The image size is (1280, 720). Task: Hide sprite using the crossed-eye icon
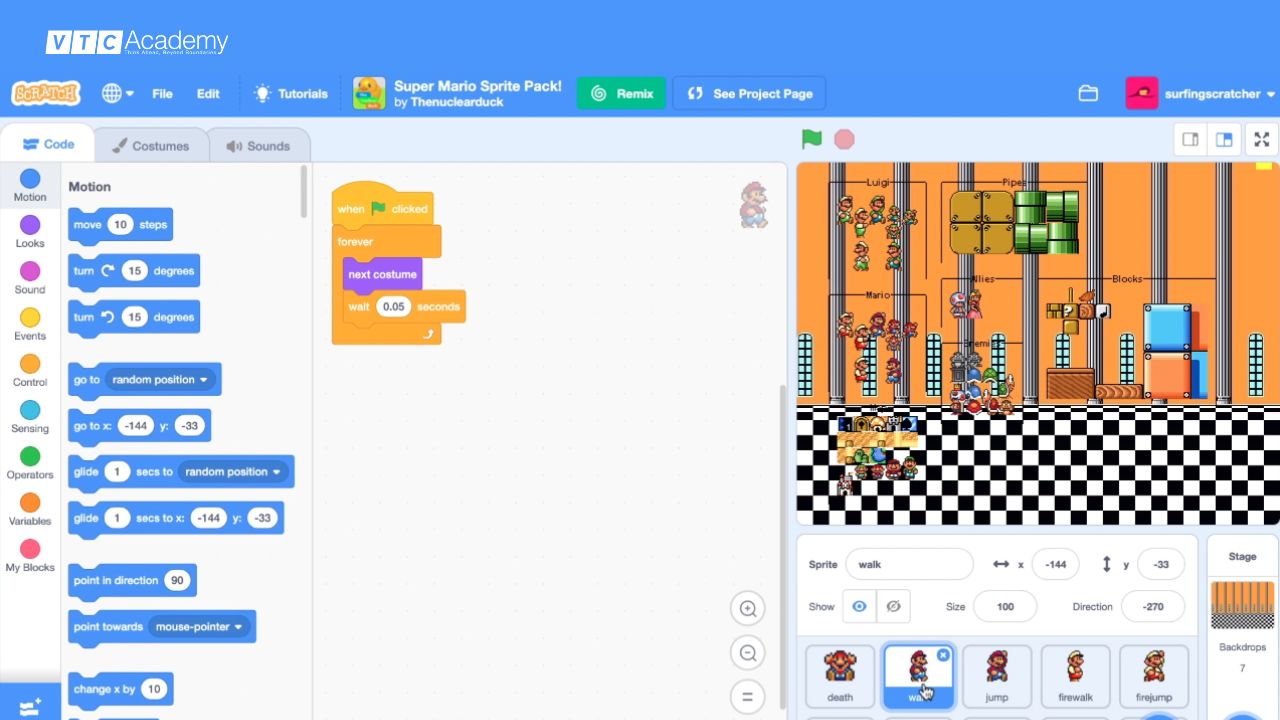point(893,606)
